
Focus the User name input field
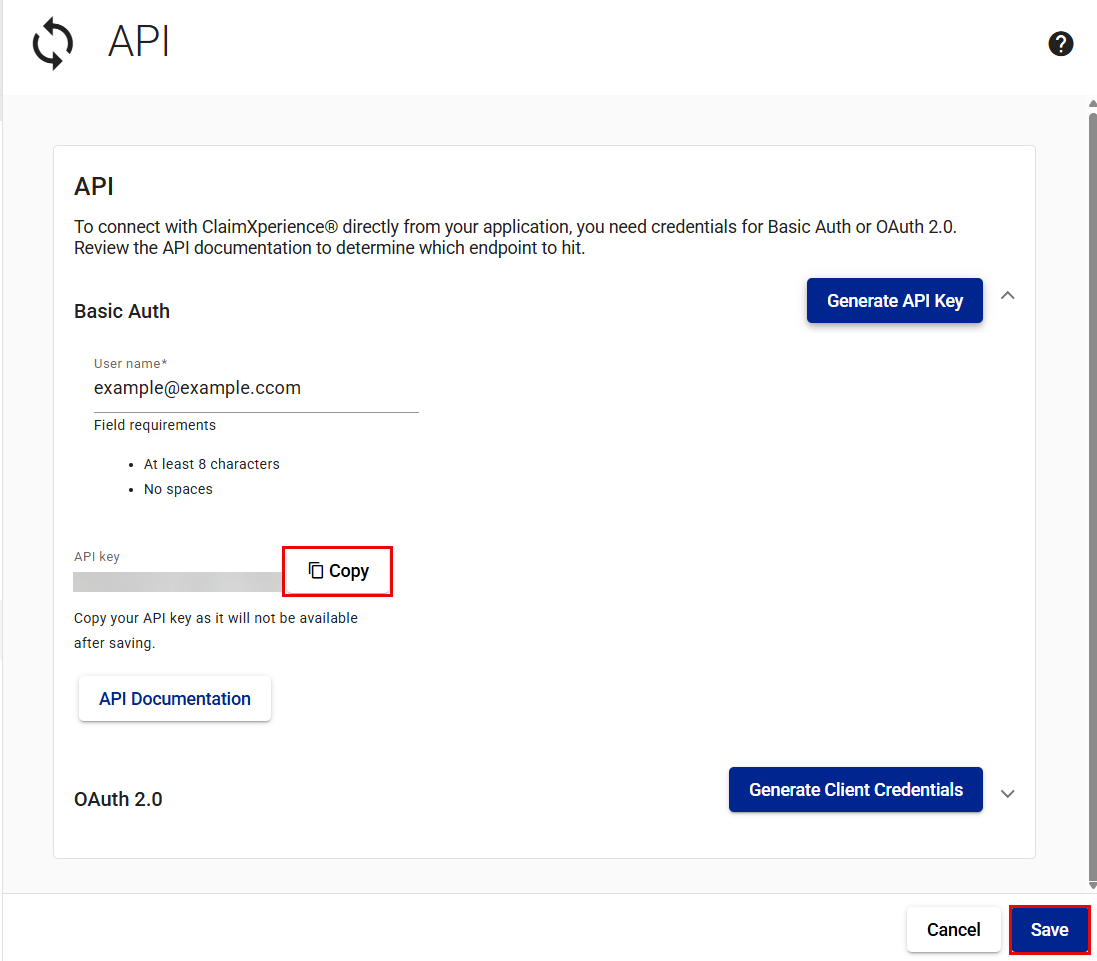pyautogui.click(x=255, y=389)
